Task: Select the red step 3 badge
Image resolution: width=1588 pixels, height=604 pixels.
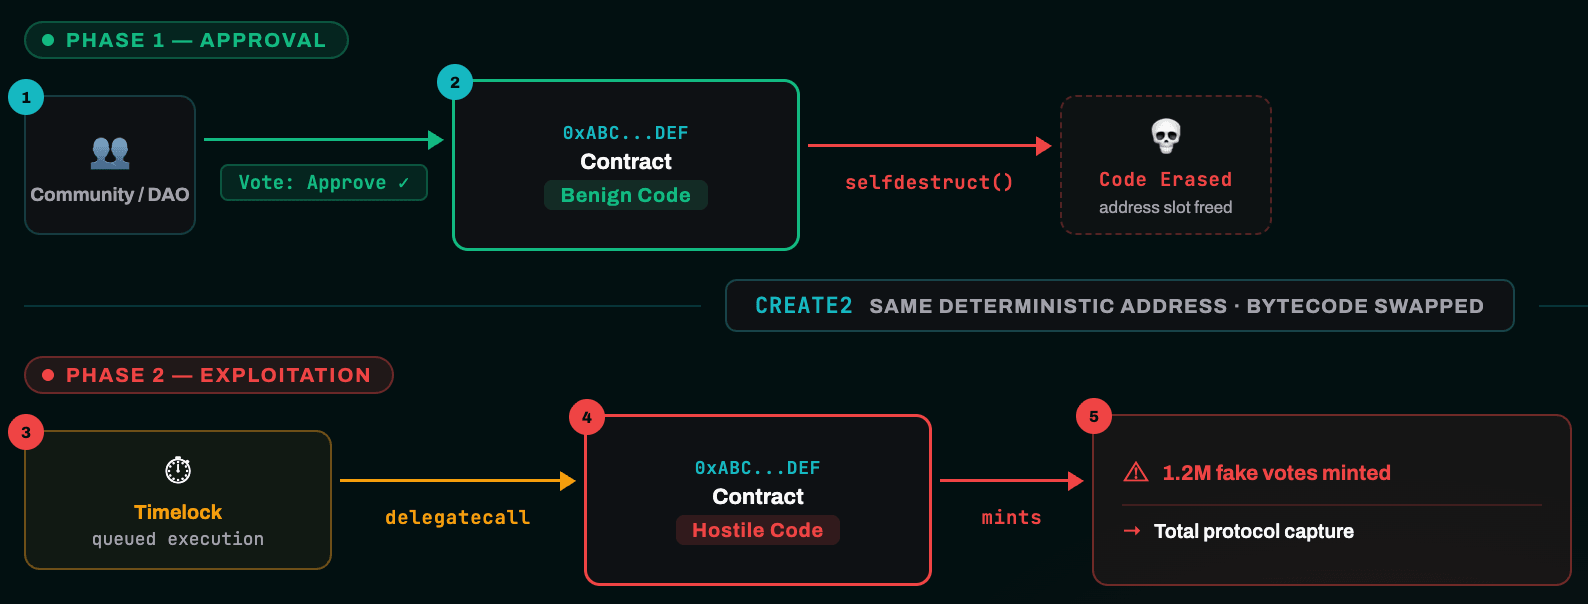Action: click(26, 433)
